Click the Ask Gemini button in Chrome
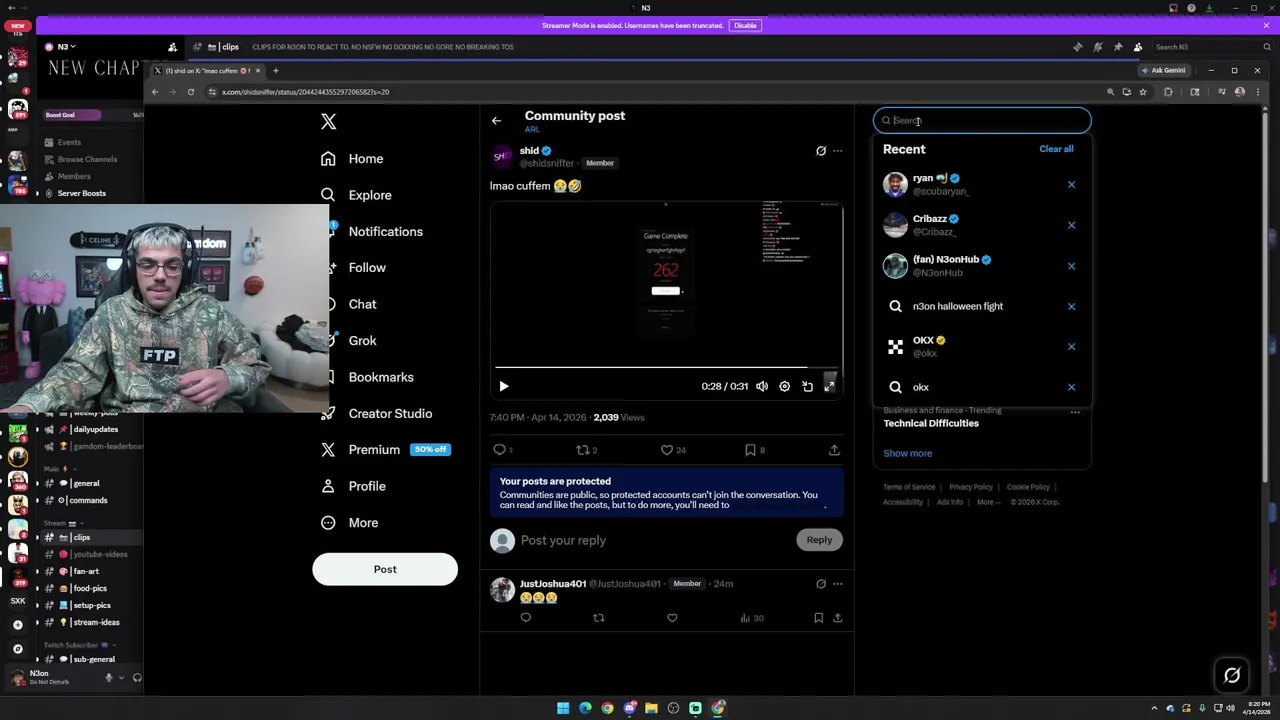The height and width of the screenshot is (720, 1280). pos(1164,71)
